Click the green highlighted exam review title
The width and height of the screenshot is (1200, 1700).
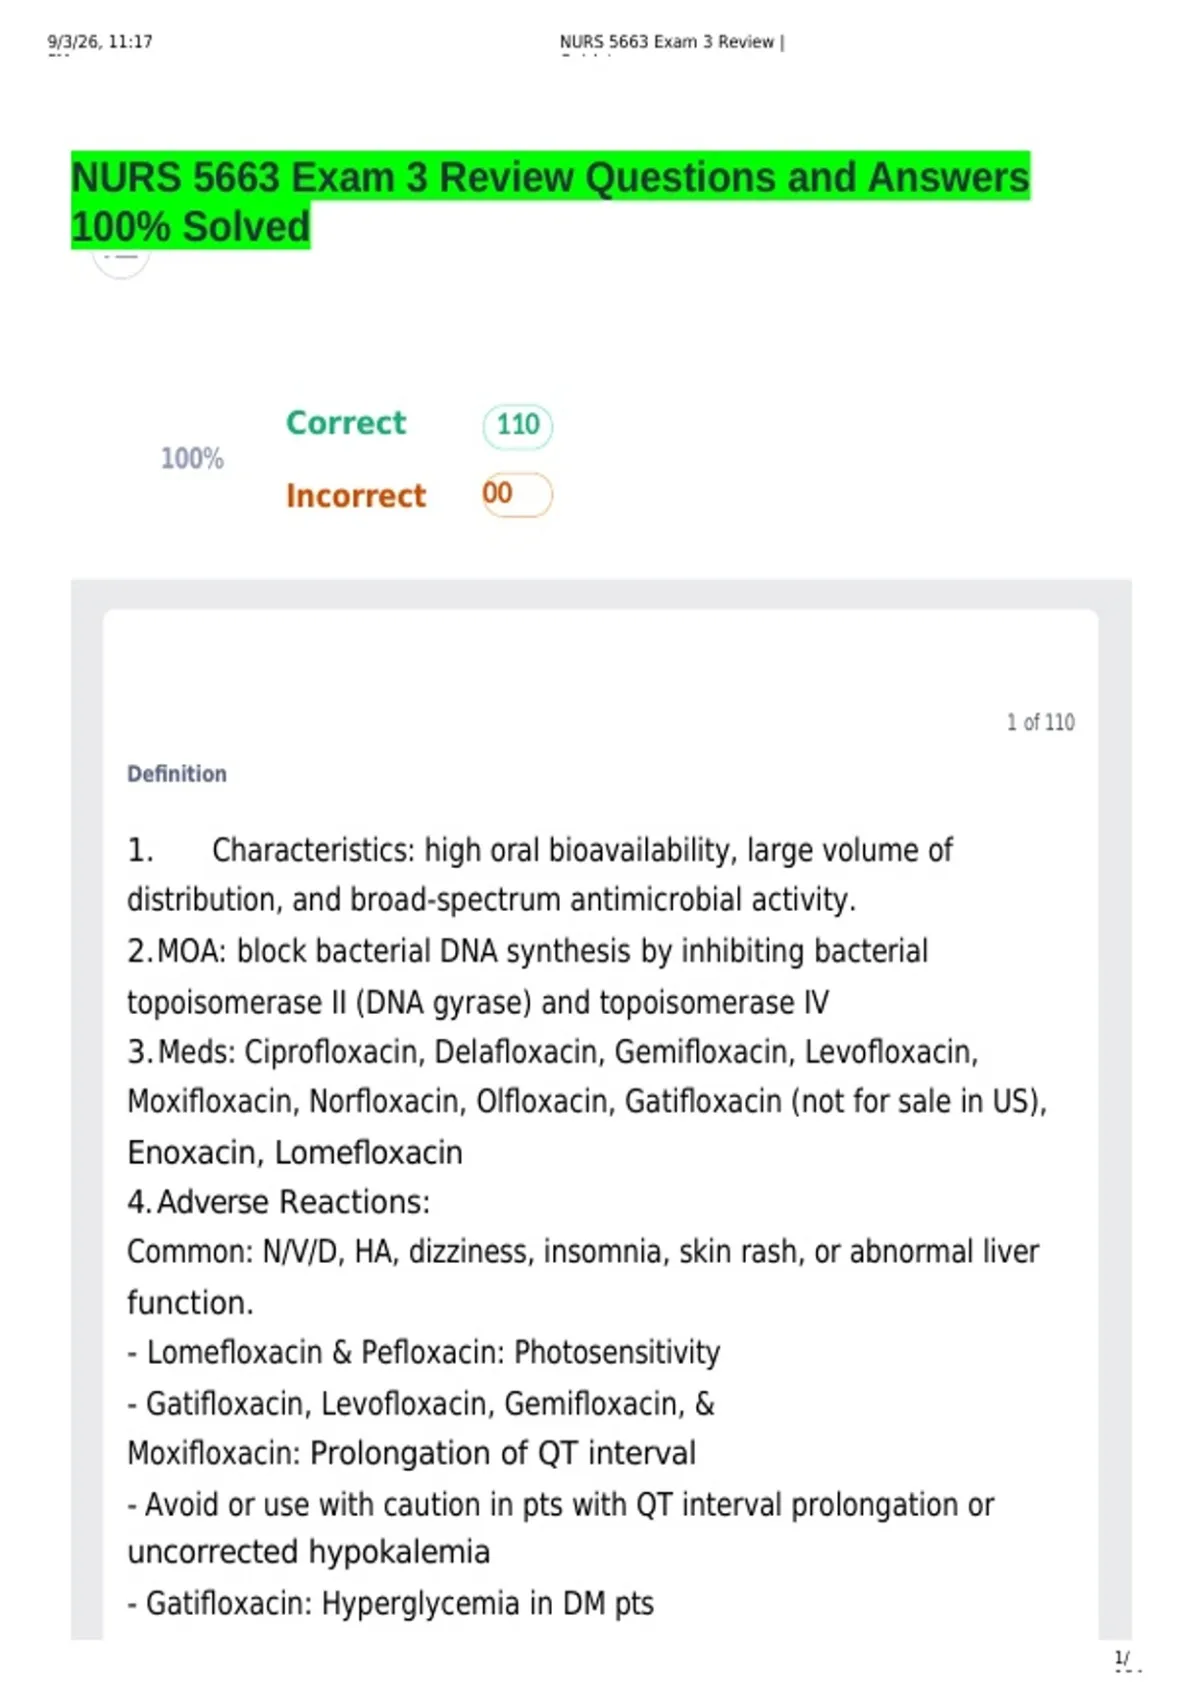point(550,201)
